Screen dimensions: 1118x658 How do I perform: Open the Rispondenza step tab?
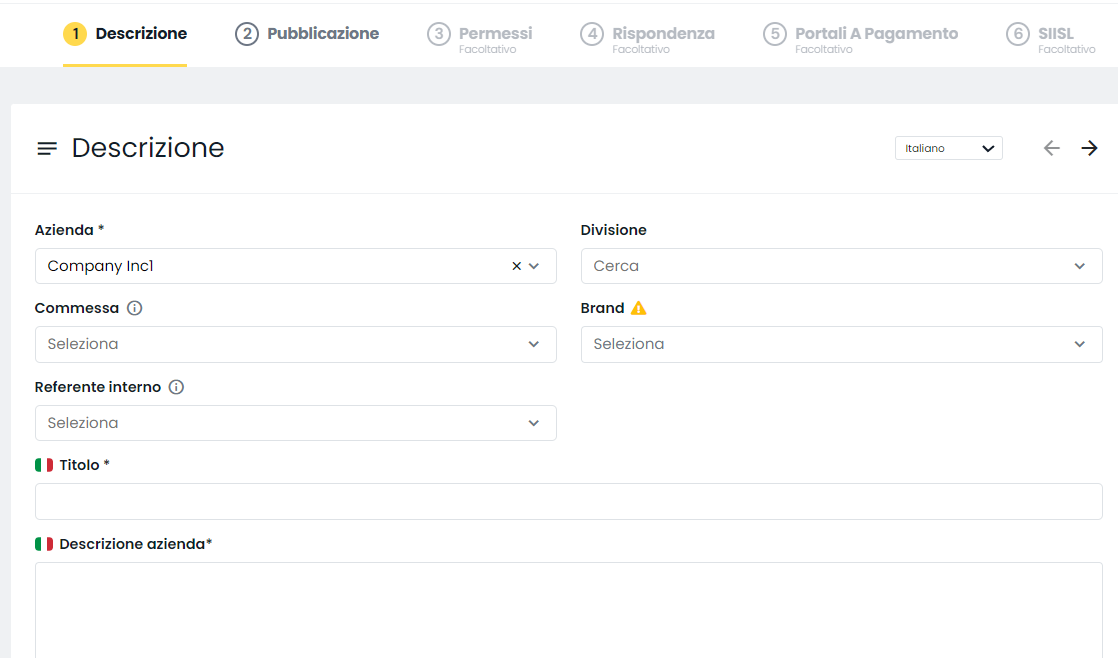(647, 38)
